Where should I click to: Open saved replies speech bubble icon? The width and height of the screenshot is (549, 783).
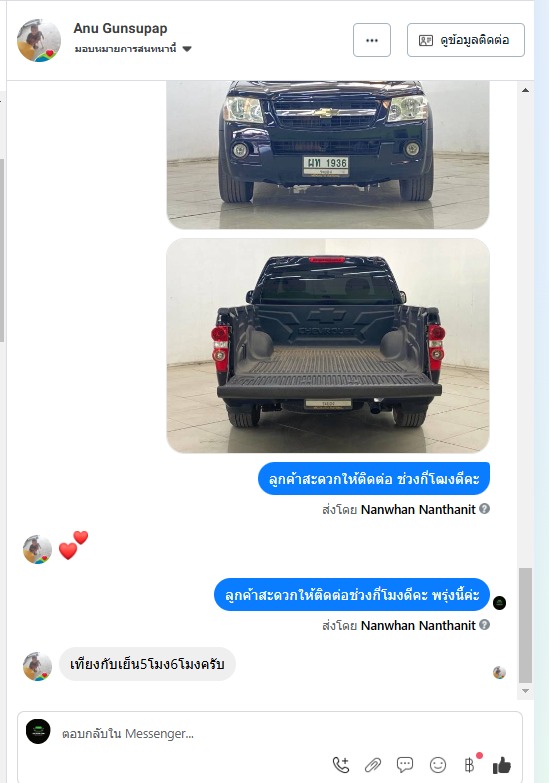click(405, 765)
